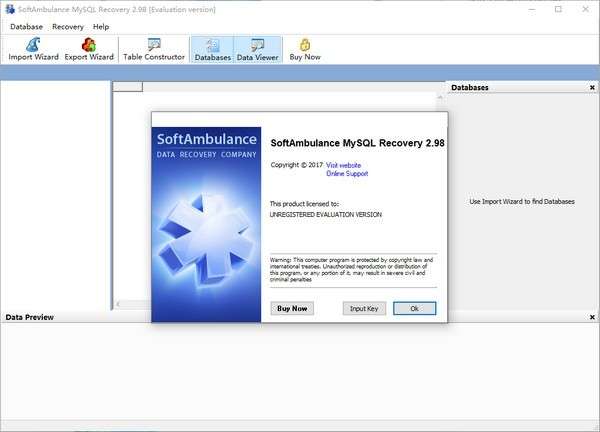
Task: Open the Help menu
Action: 101,26
